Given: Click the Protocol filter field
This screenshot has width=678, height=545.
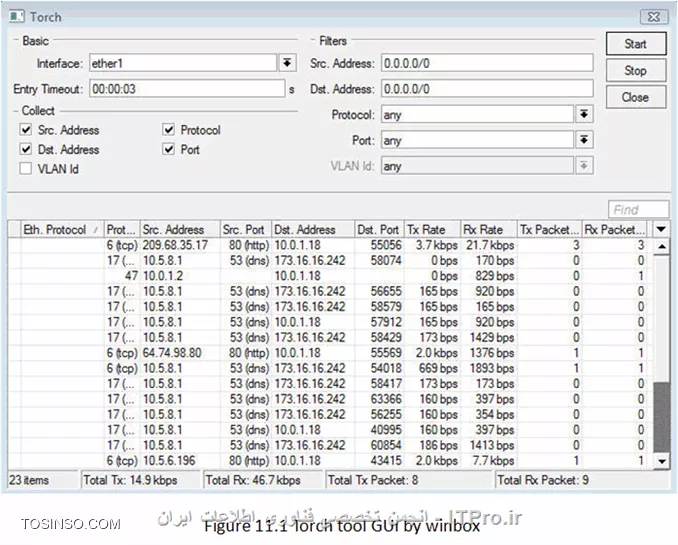Looking at the screenshot, I should click(x=477, y=114).
